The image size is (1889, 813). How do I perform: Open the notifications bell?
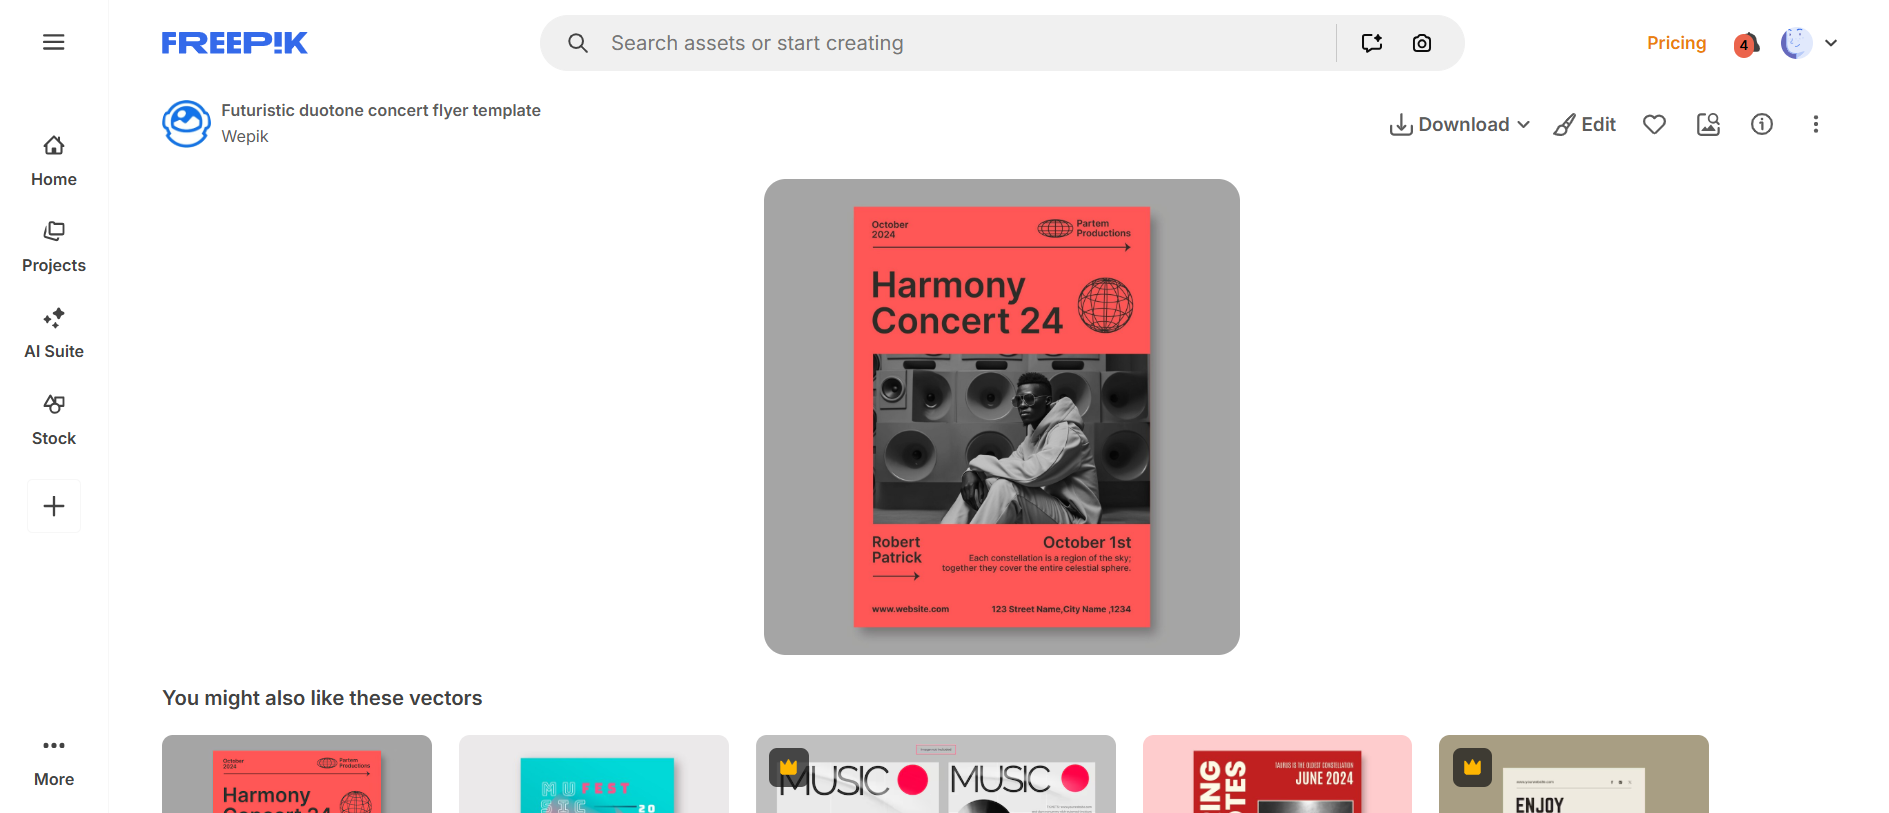point(1746,44)
